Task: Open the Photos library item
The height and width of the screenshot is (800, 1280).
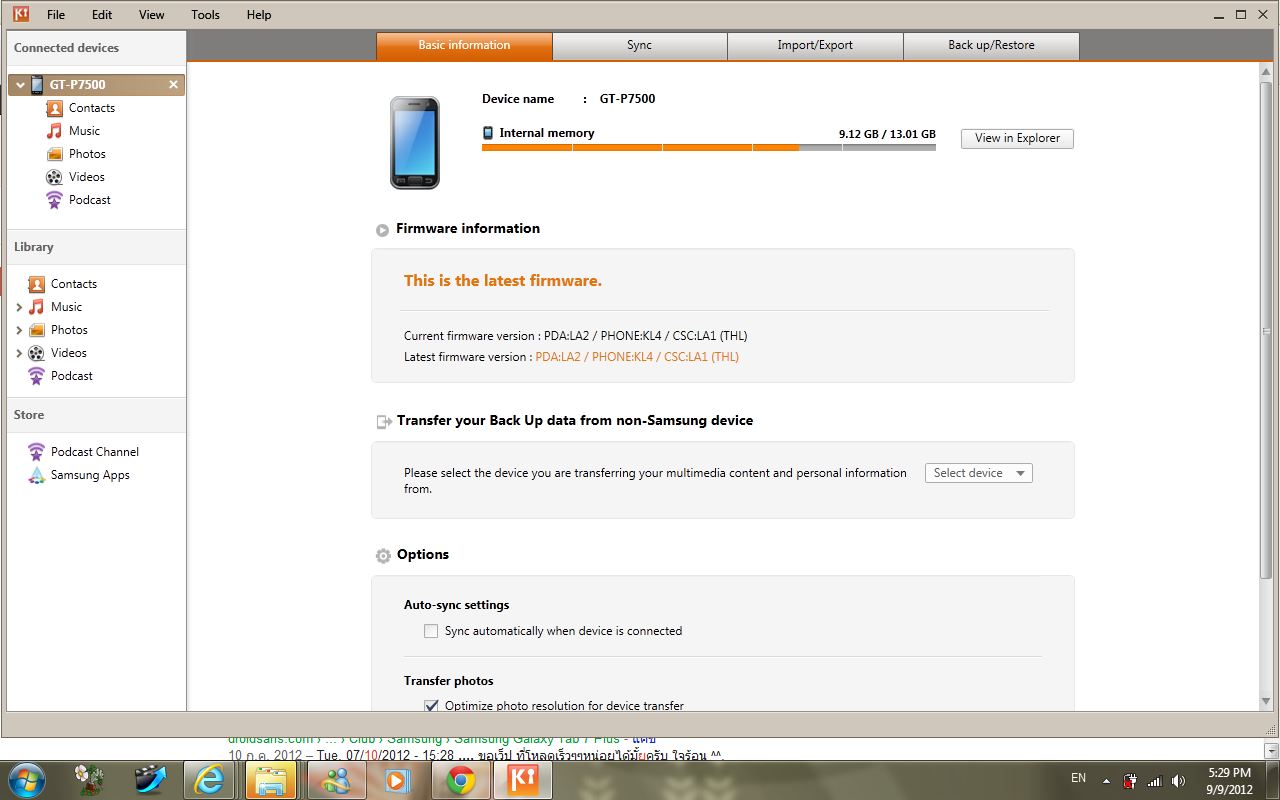Action: click(x=69, y=330)
